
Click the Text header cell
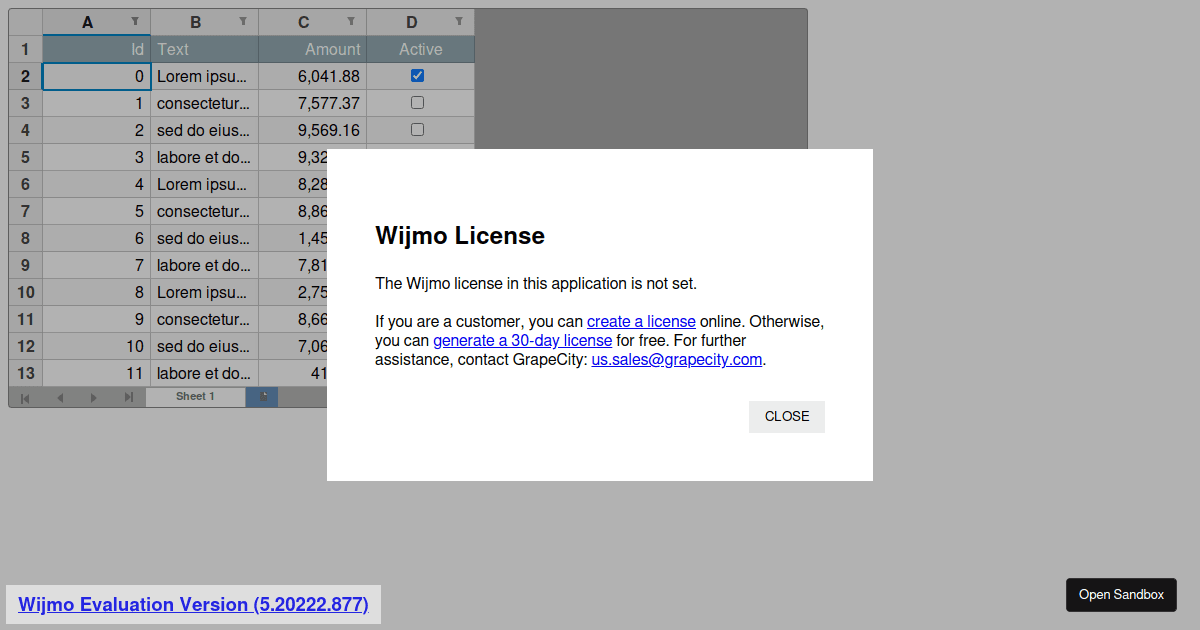205,49
